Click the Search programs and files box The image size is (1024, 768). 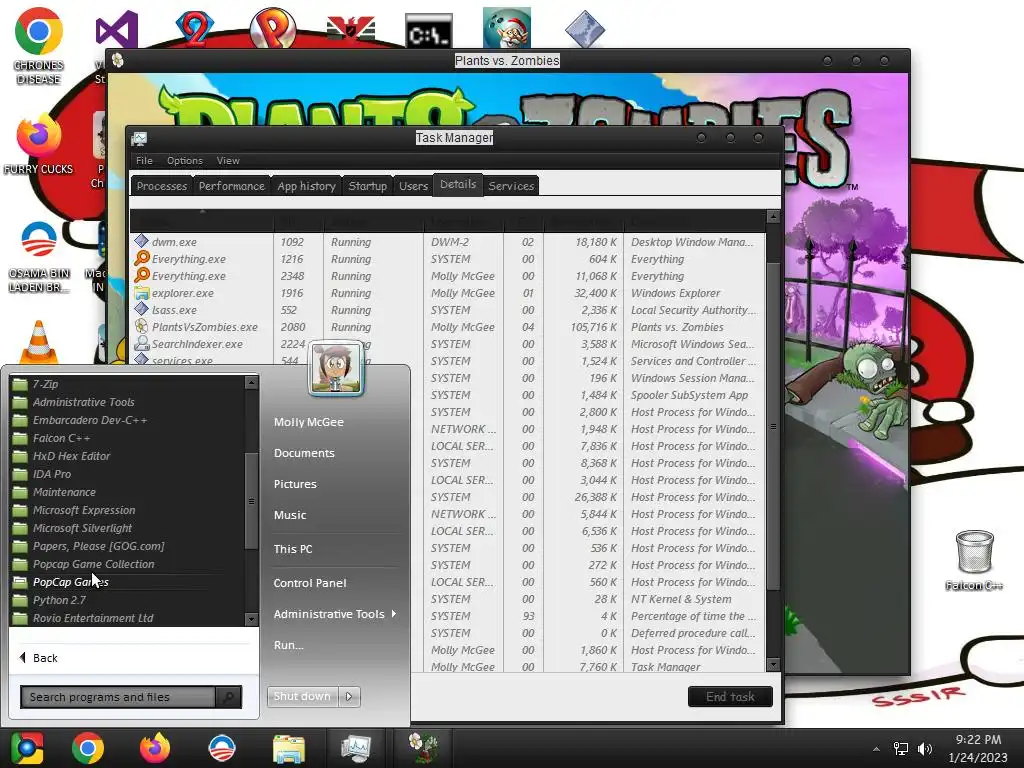pyautogui.click(x=118, y=697)
